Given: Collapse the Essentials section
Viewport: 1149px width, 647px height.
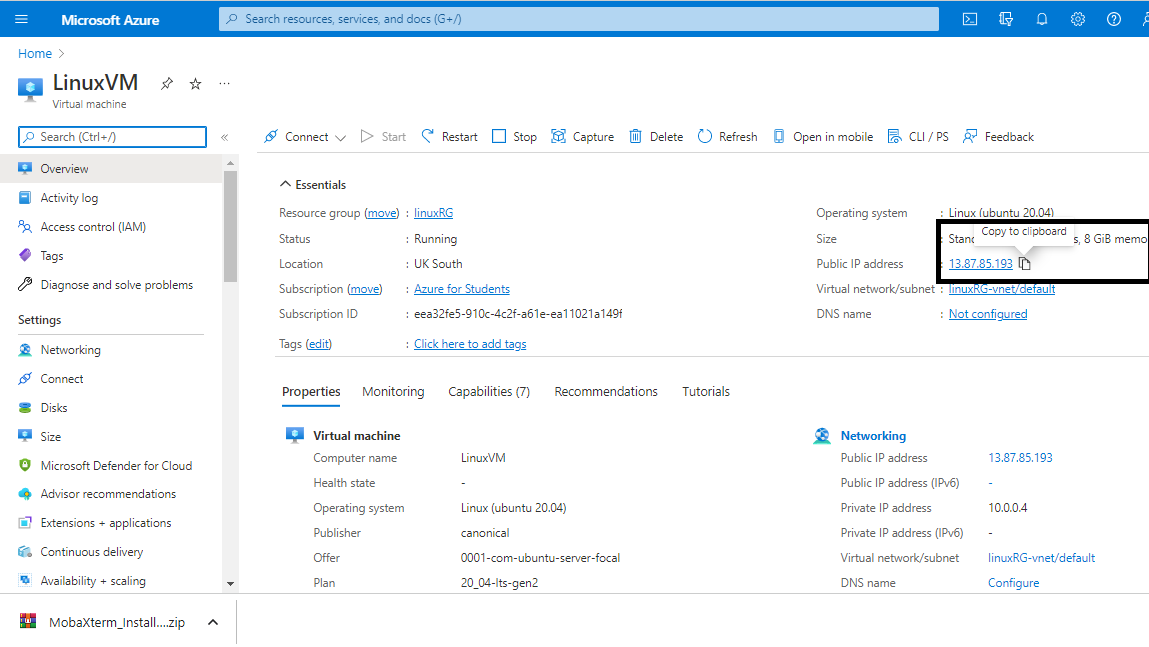Looking at the screenshot, I should (313, 185).
